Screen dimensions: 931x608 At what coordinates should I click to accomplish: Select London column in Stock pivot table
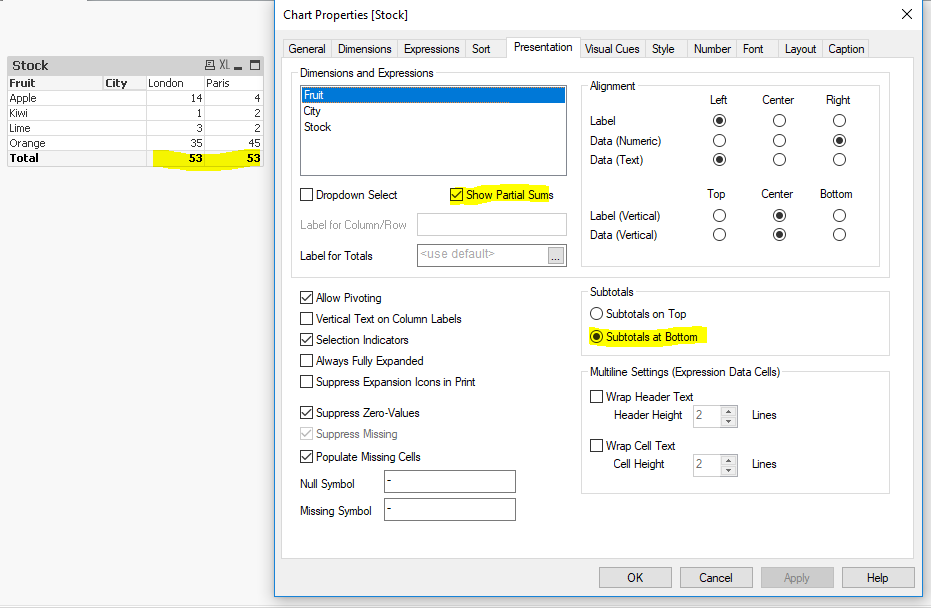tap(175, 83)
